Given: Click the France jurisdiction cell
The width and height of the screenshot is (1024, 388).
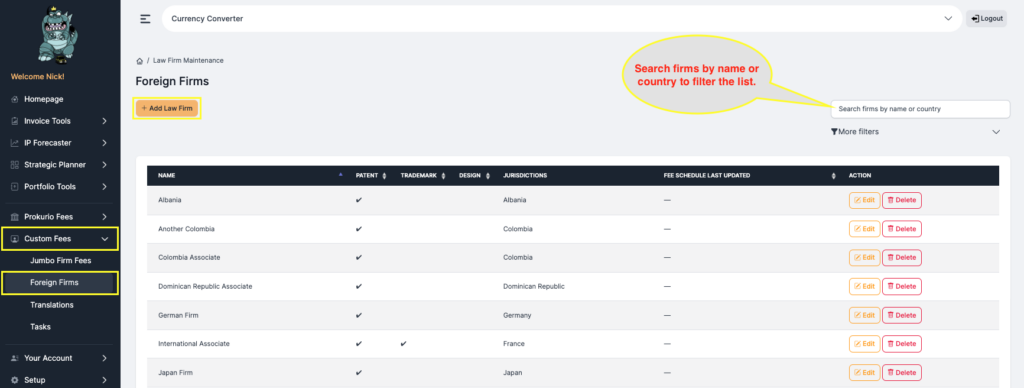Looking at the screenshot, I should point(513,344).
